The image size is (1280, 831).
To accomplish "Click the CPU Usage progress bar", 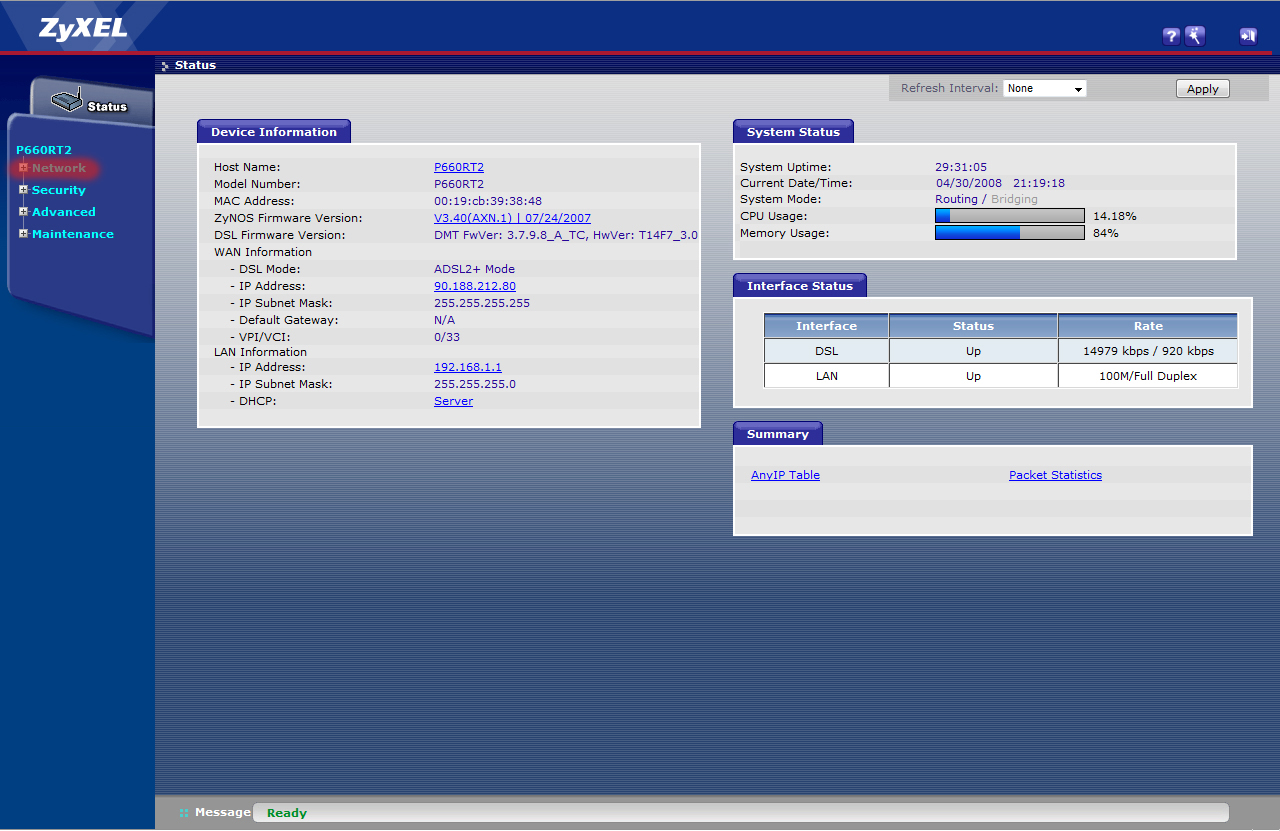I will pos(1009,216).
